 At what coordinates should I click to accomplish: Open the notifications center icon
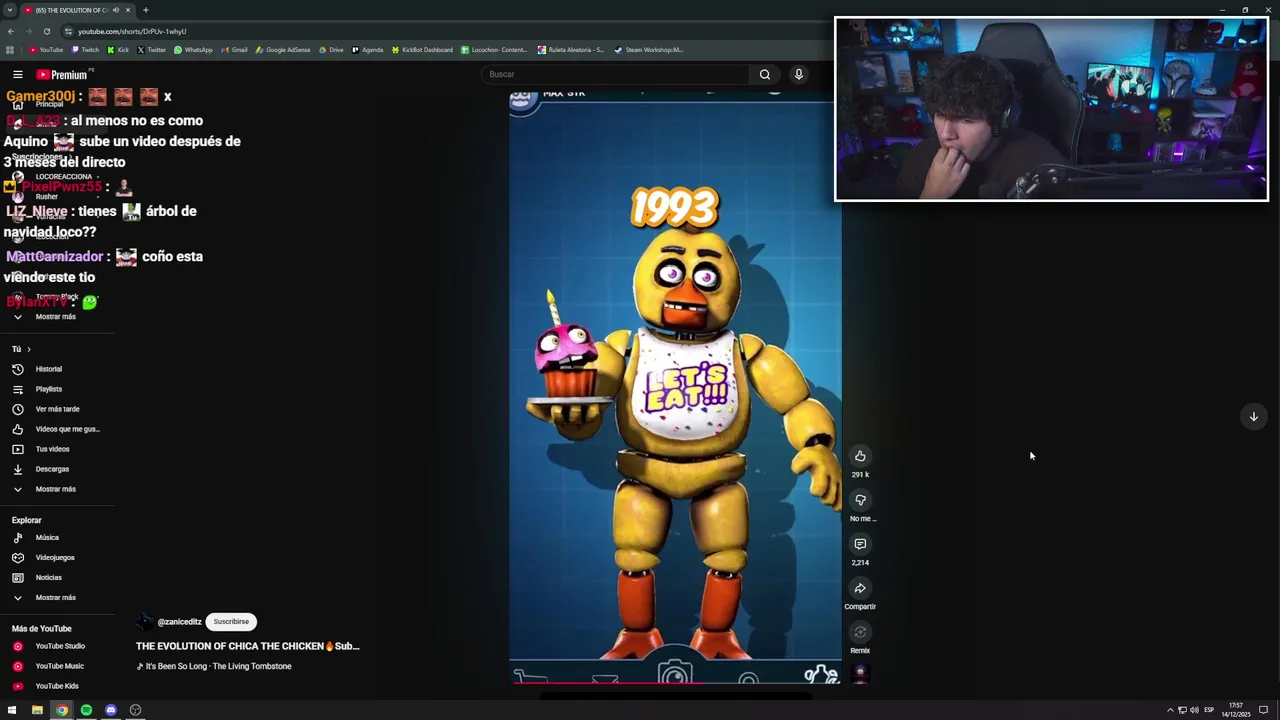pos(1263,710)
